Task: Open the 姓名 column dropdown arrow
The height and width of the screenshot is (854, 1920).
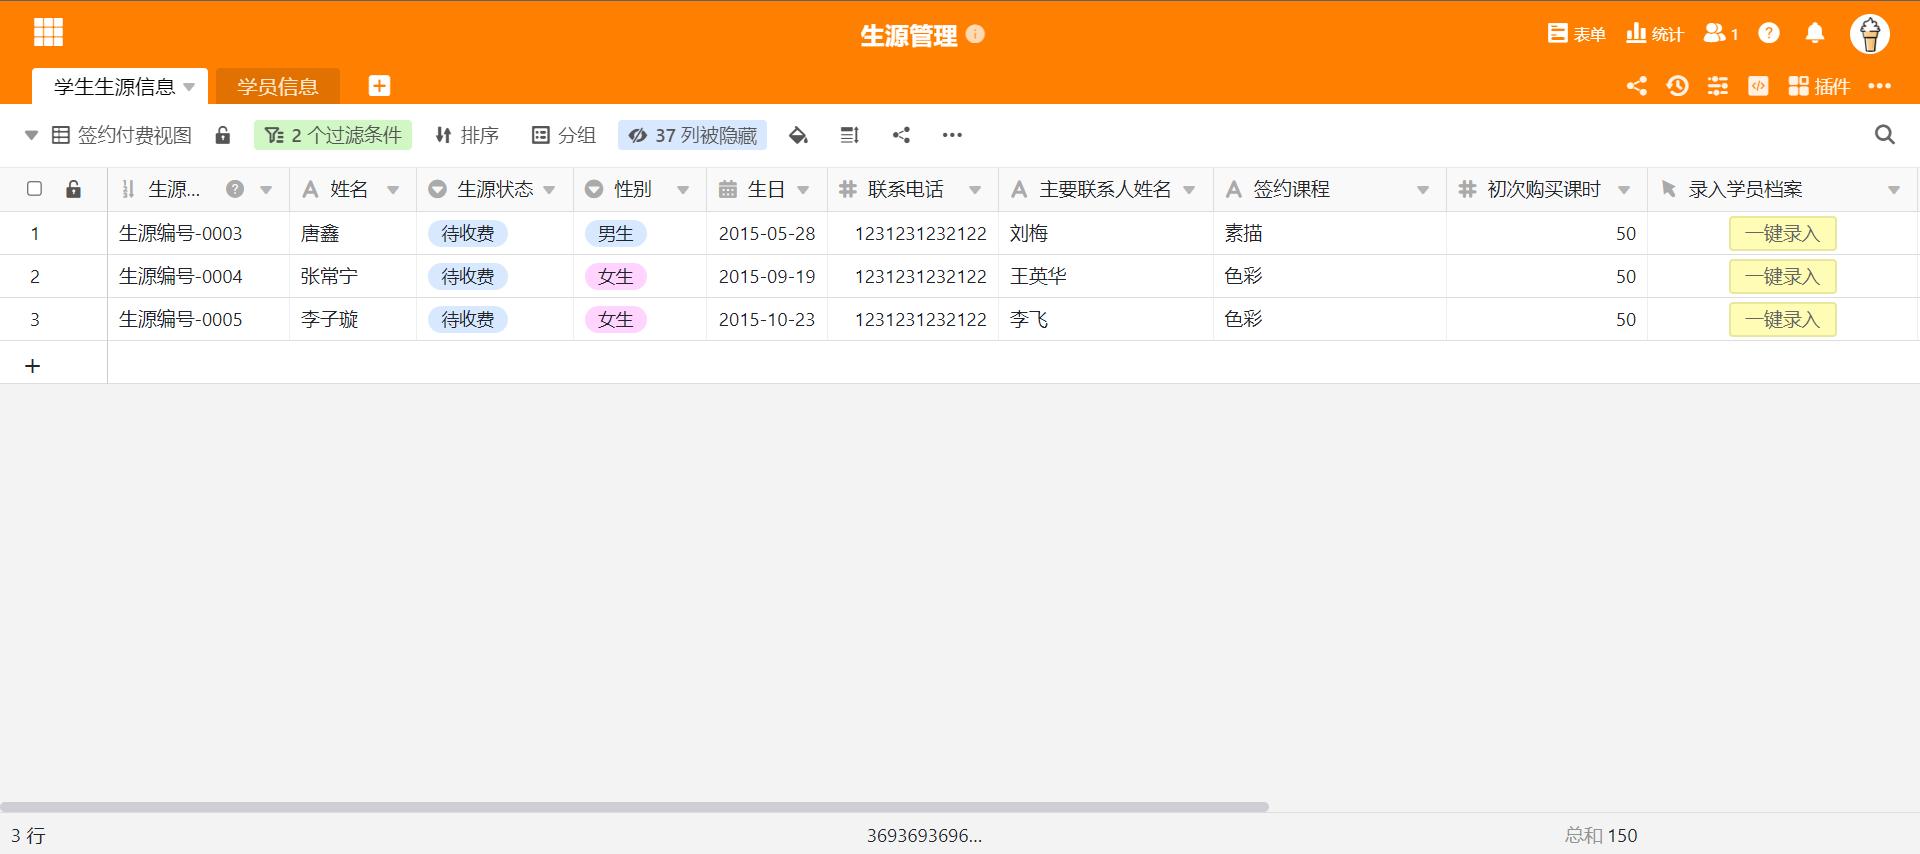Action: [393, 190]
